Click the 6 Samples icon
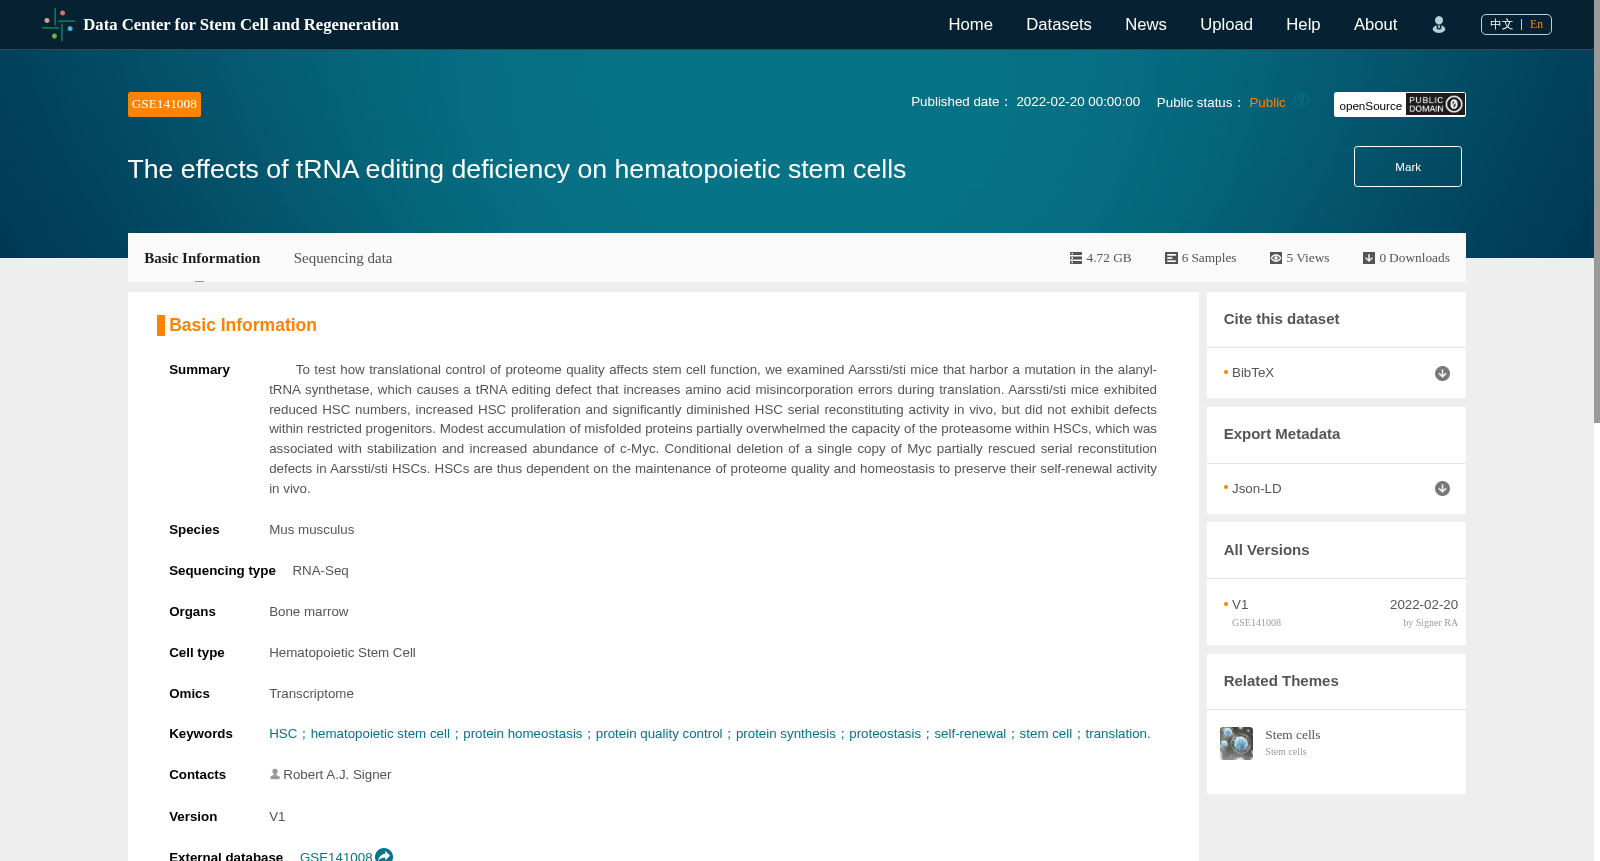 [x=1171, y=258]
